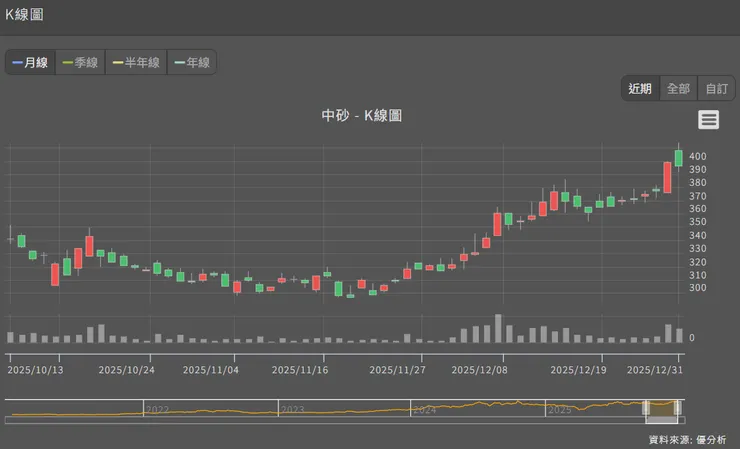Screen dimensions: 740x449
Task: Select the 近期 range tab
Action: 640,88
